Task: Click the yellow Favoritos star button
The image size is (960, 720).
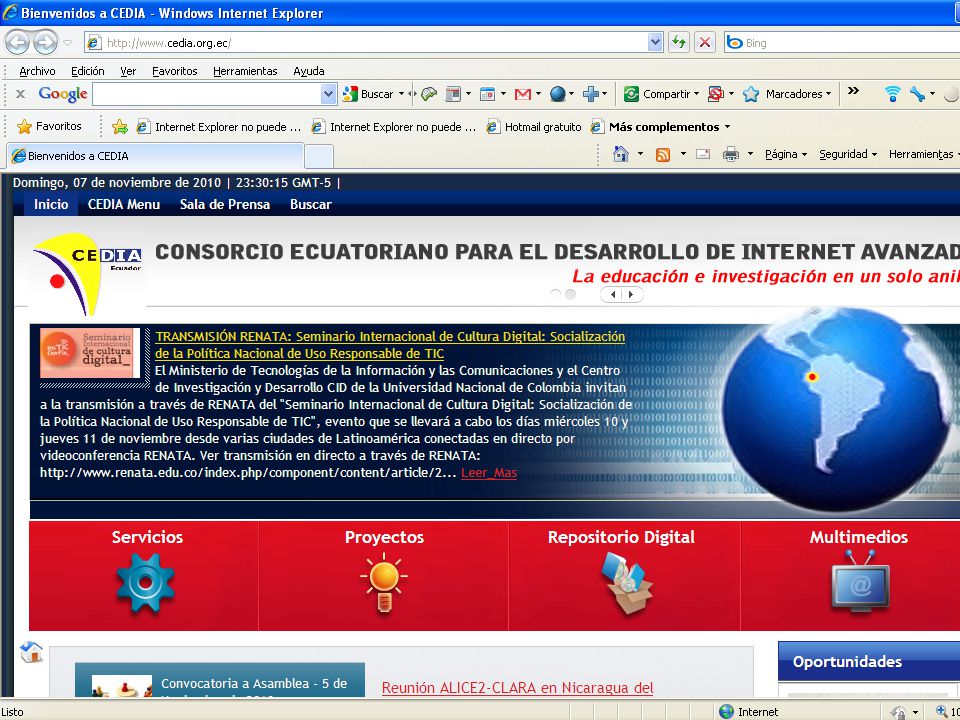Action: point(50,126)
